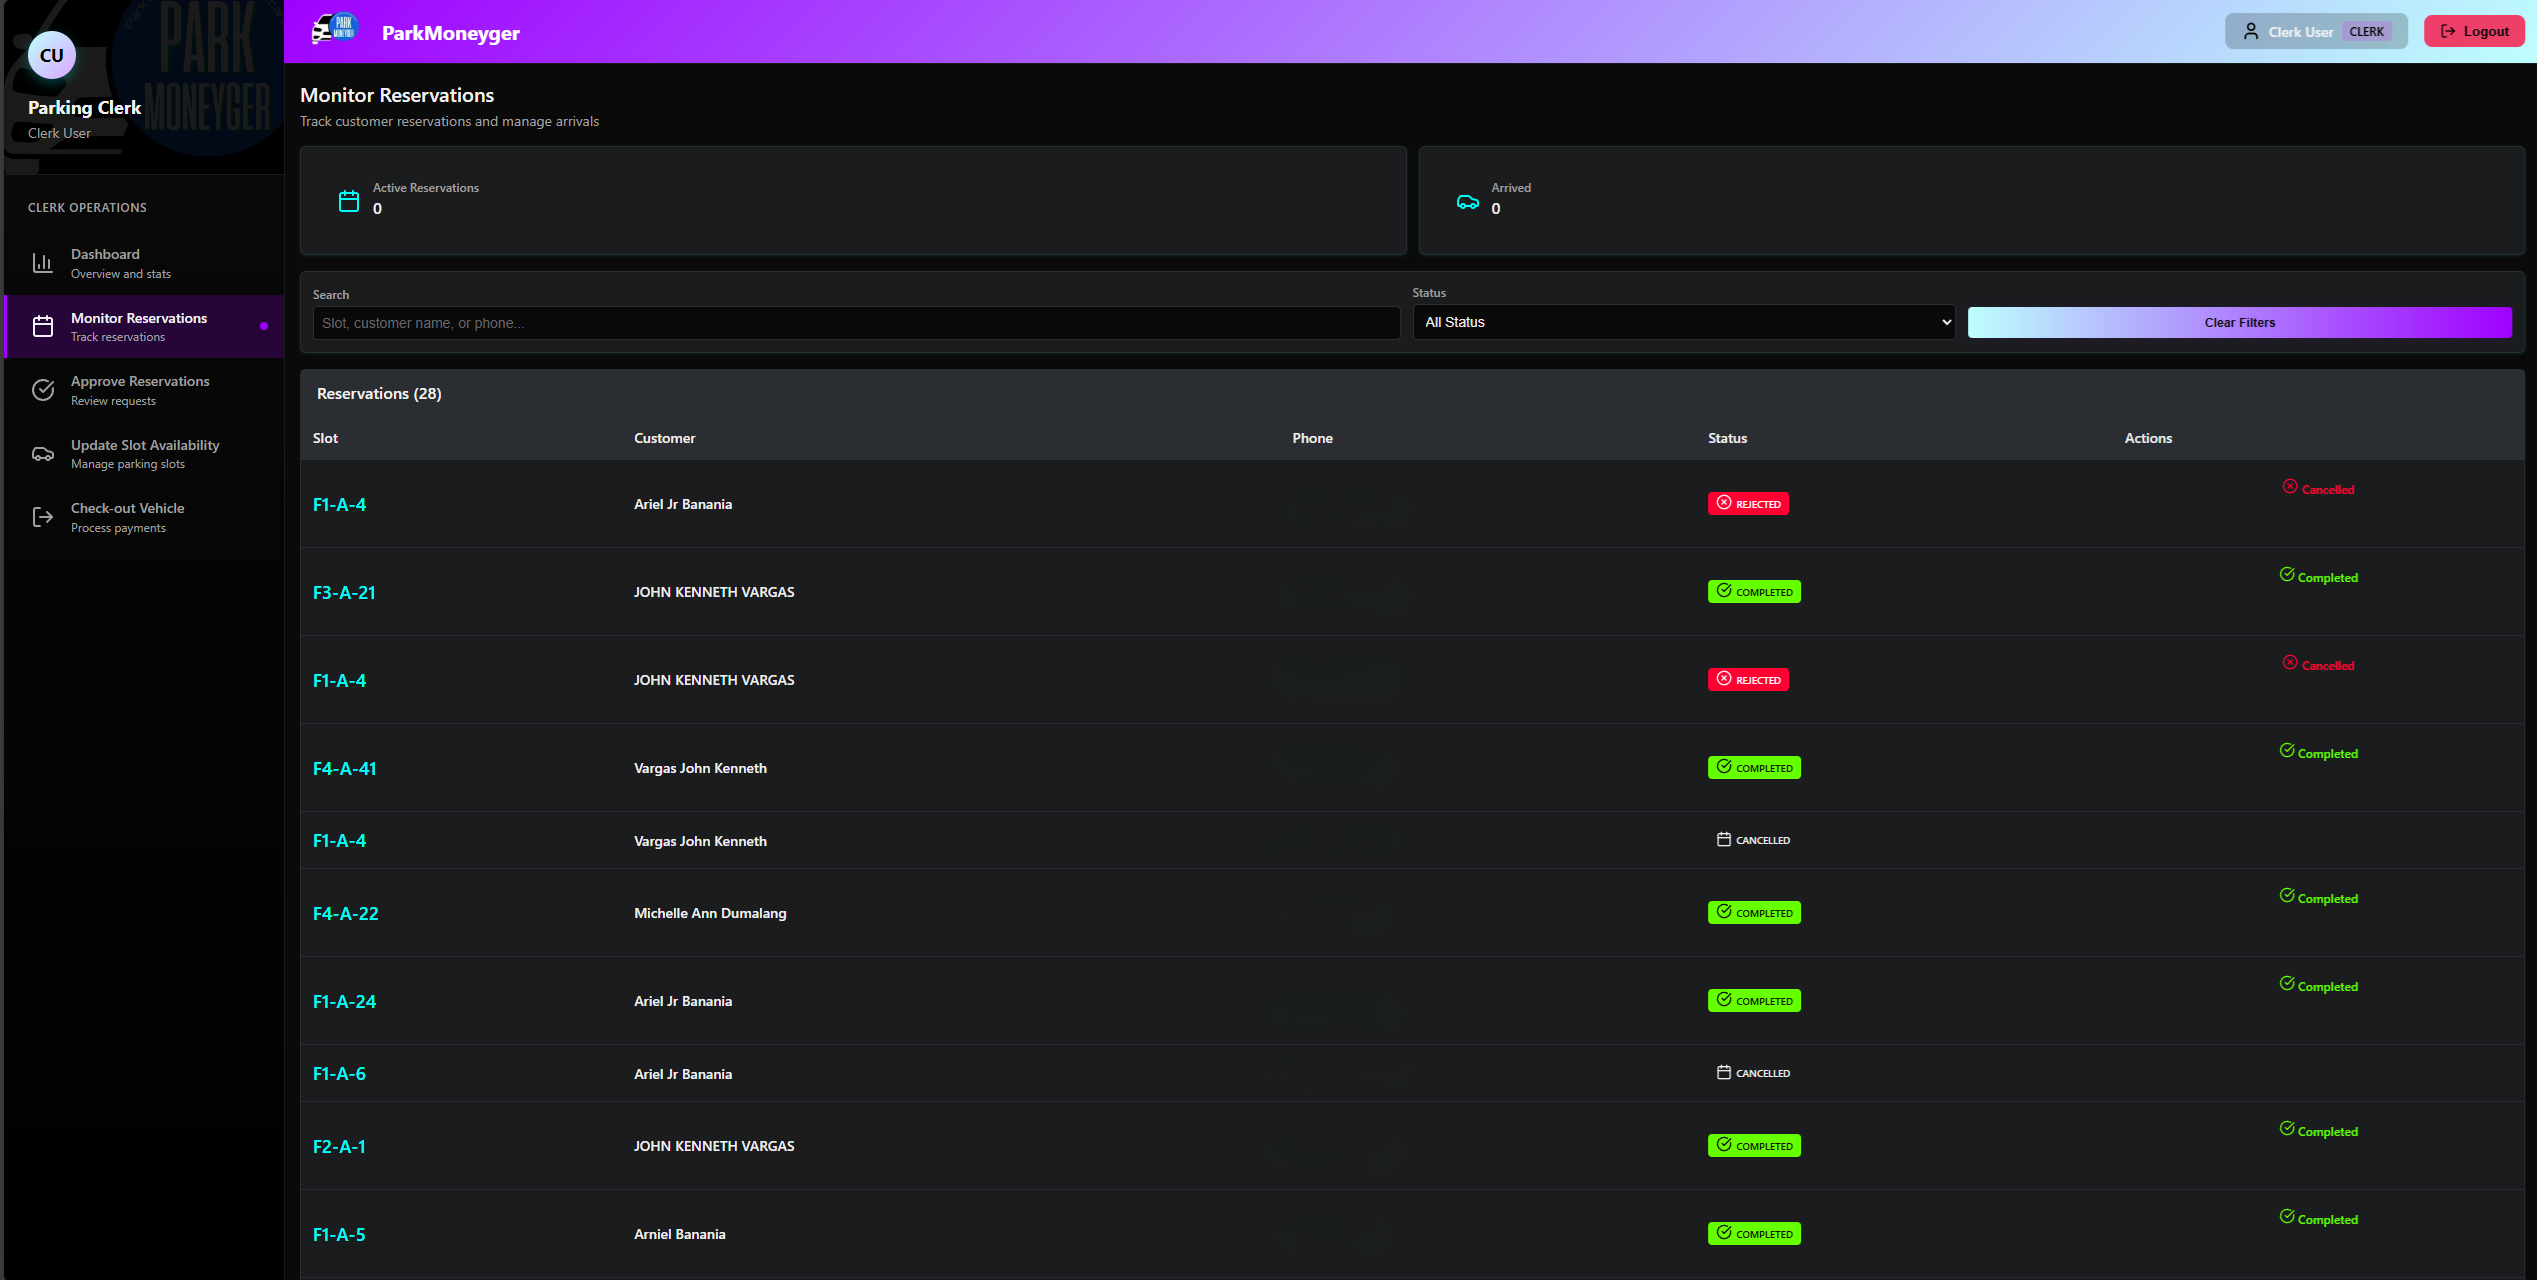Click slot F1-A-6
Screen dimensions: 2537x1280
340,1073
